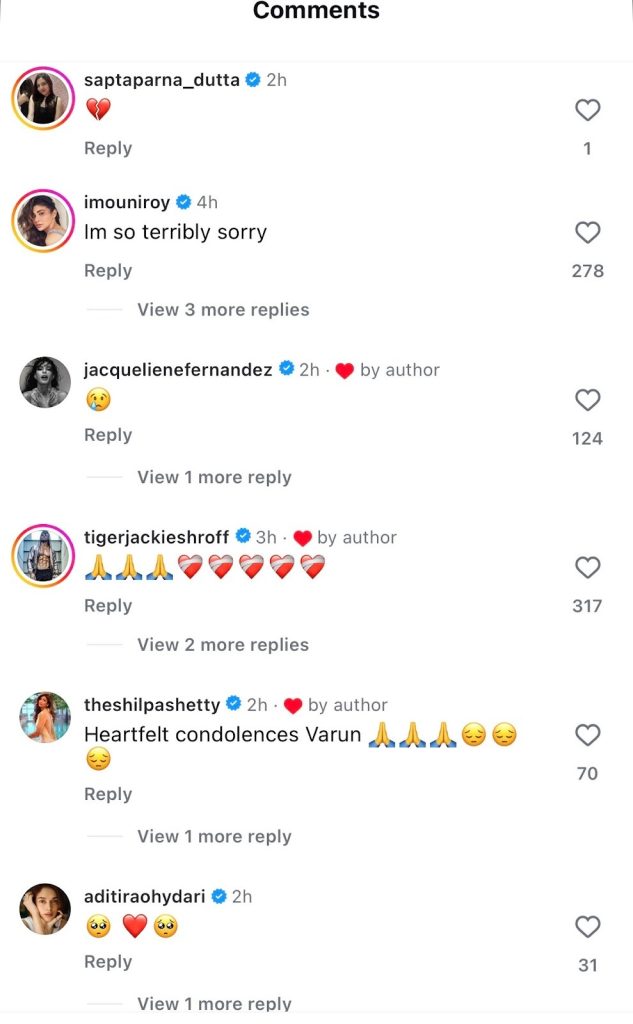Like theshilpashetty's condolences comment

point(587,736)
